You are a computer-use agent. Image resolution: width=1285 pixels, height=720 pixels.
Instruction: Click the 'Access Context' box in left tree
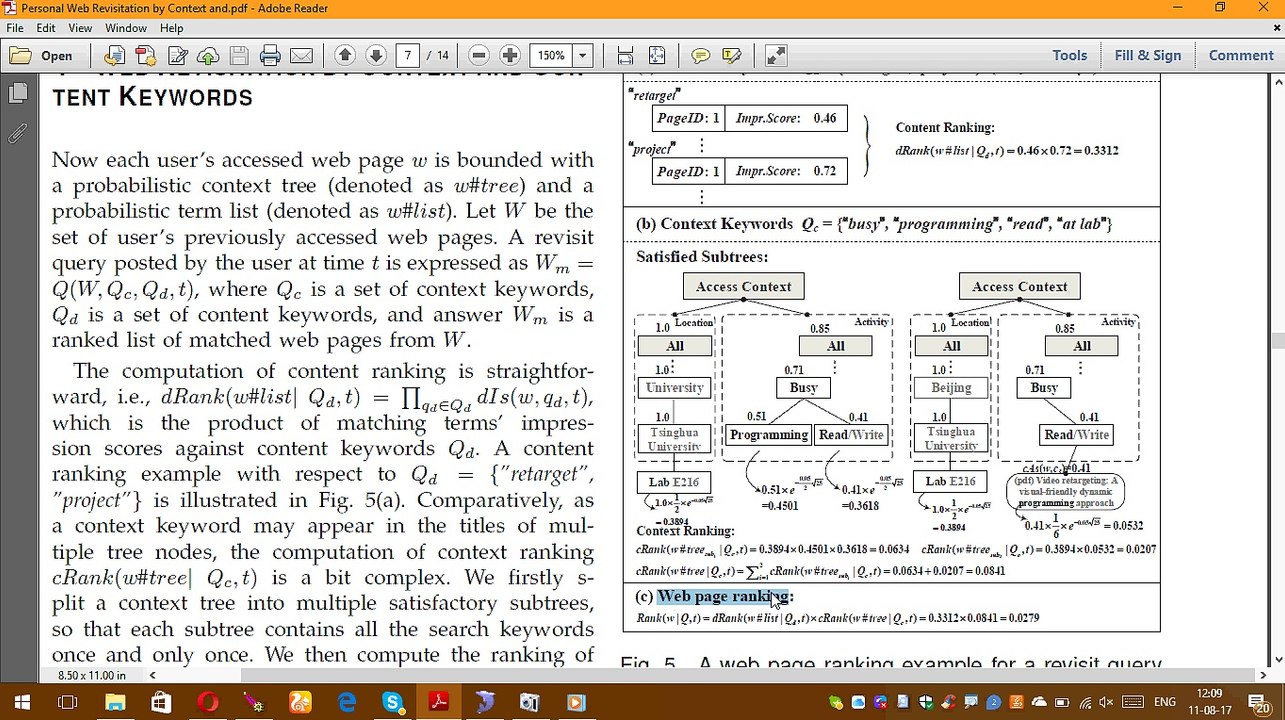(x=743, y=287)
